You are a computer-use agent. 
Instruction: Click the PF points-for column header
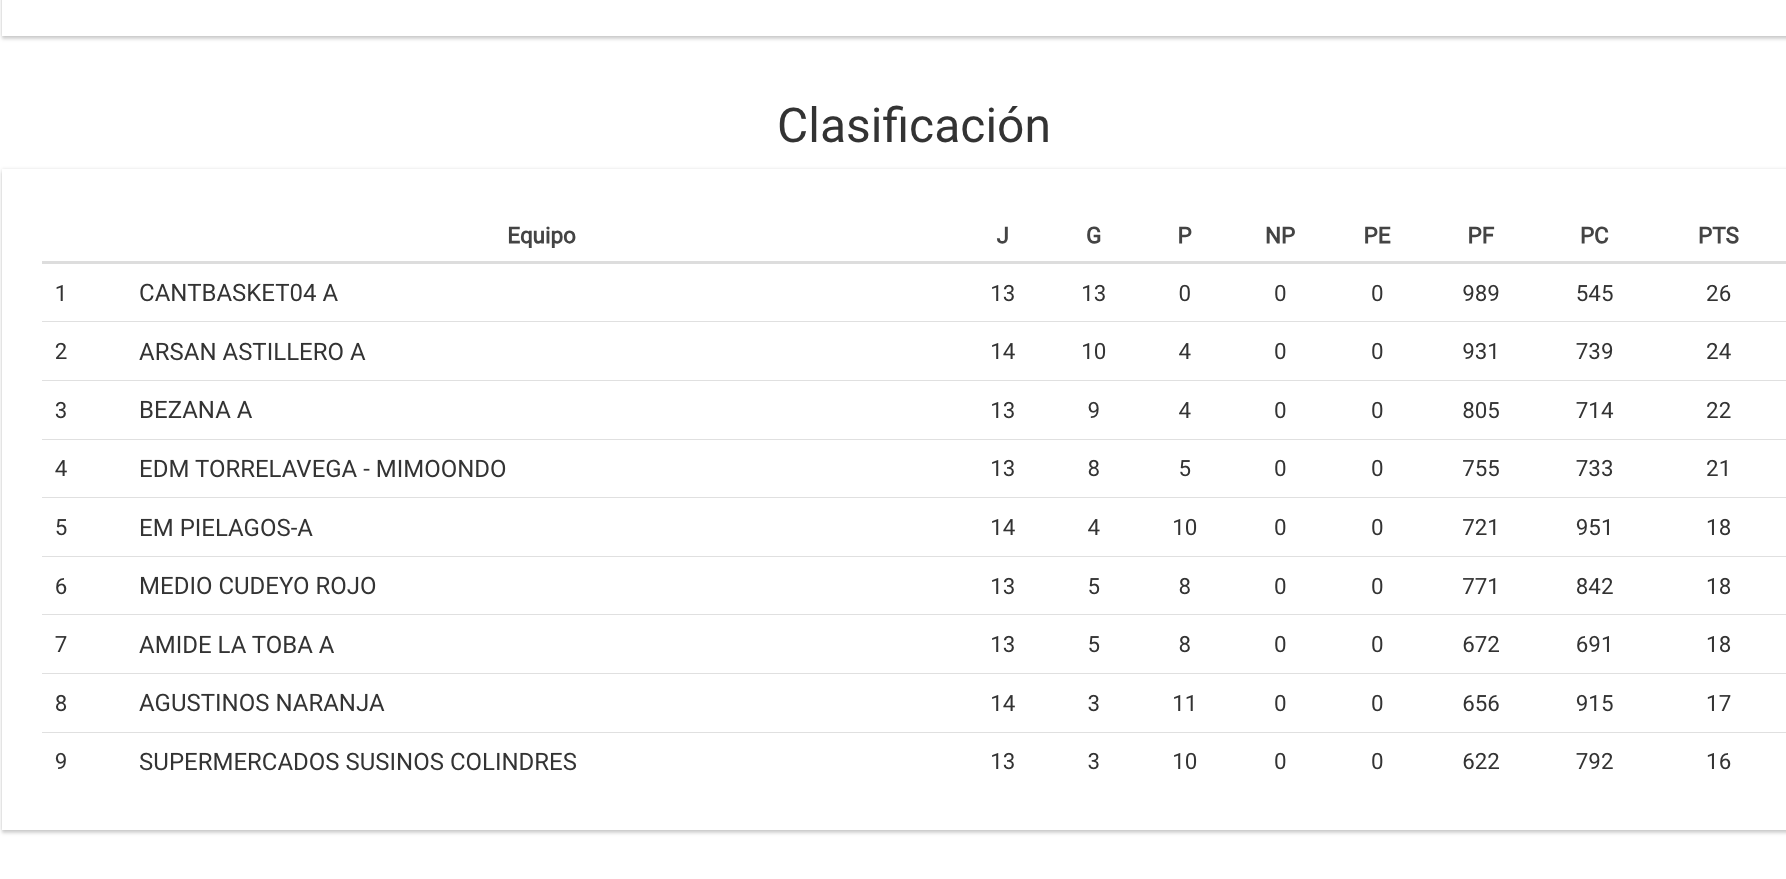click(x=1480, y=236)
